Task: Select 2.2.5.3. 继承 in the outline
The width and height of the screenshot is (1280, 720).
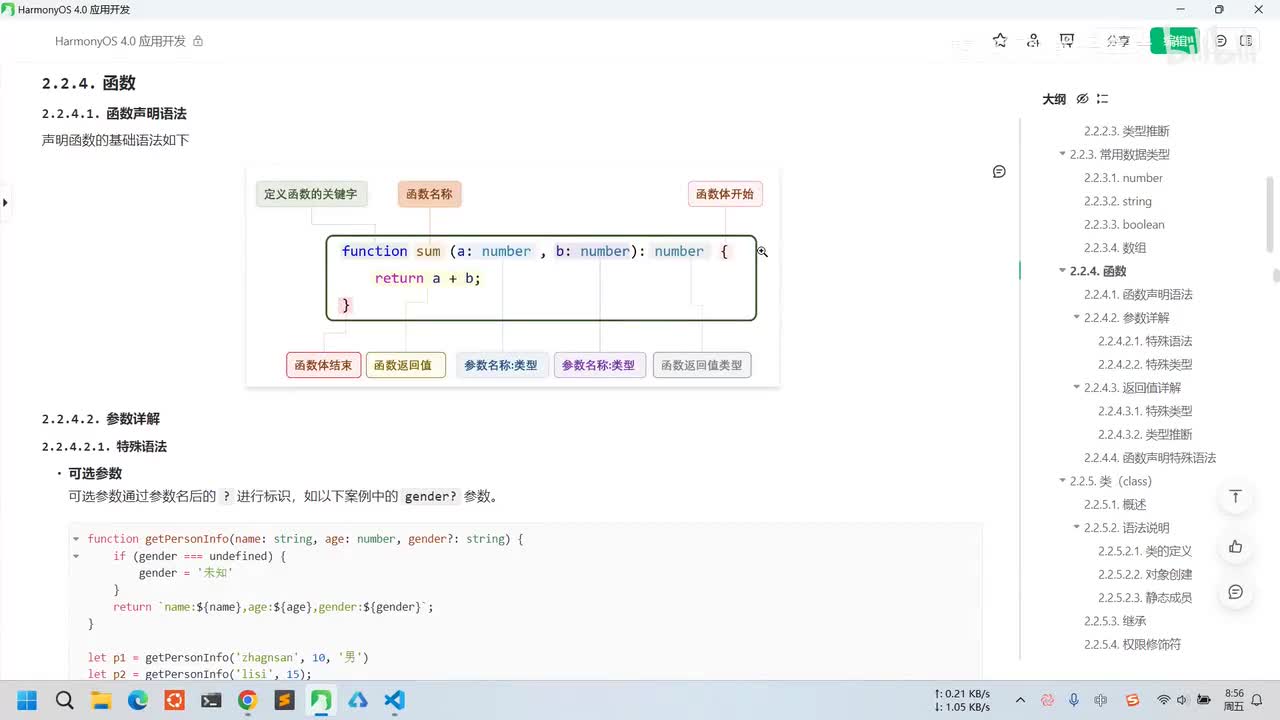Action: (x=1115, y=621)
